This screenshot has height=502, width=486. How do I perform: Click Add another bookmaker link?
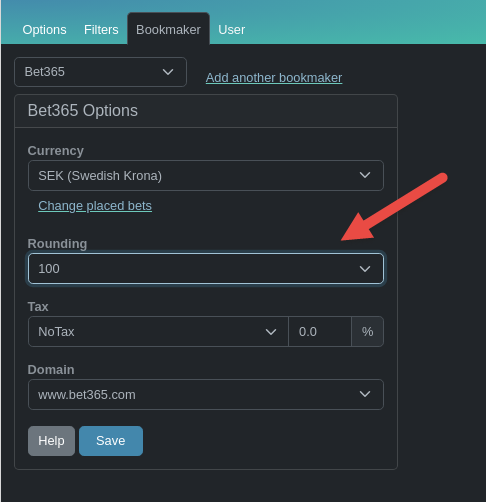point(274,78)
